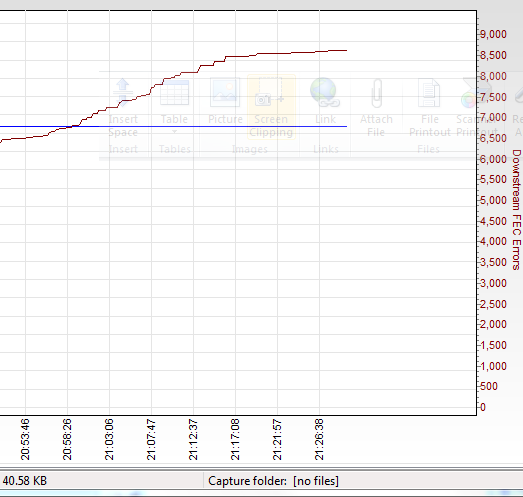Viewport: 523px width, 497px height.
Task: Open the faded Table ribbon icon
Action: [174, 92]
